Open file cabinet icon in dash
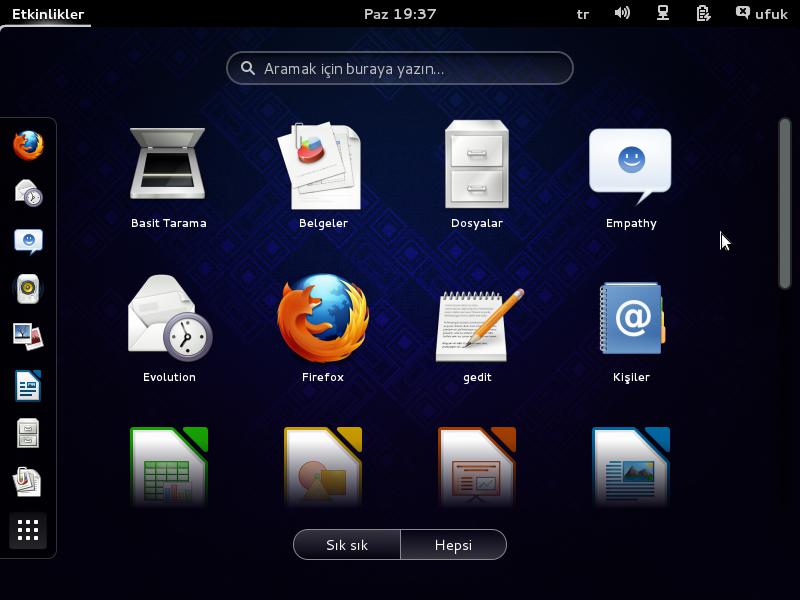Viewport: 800px width, 600px height. point(28,434)
